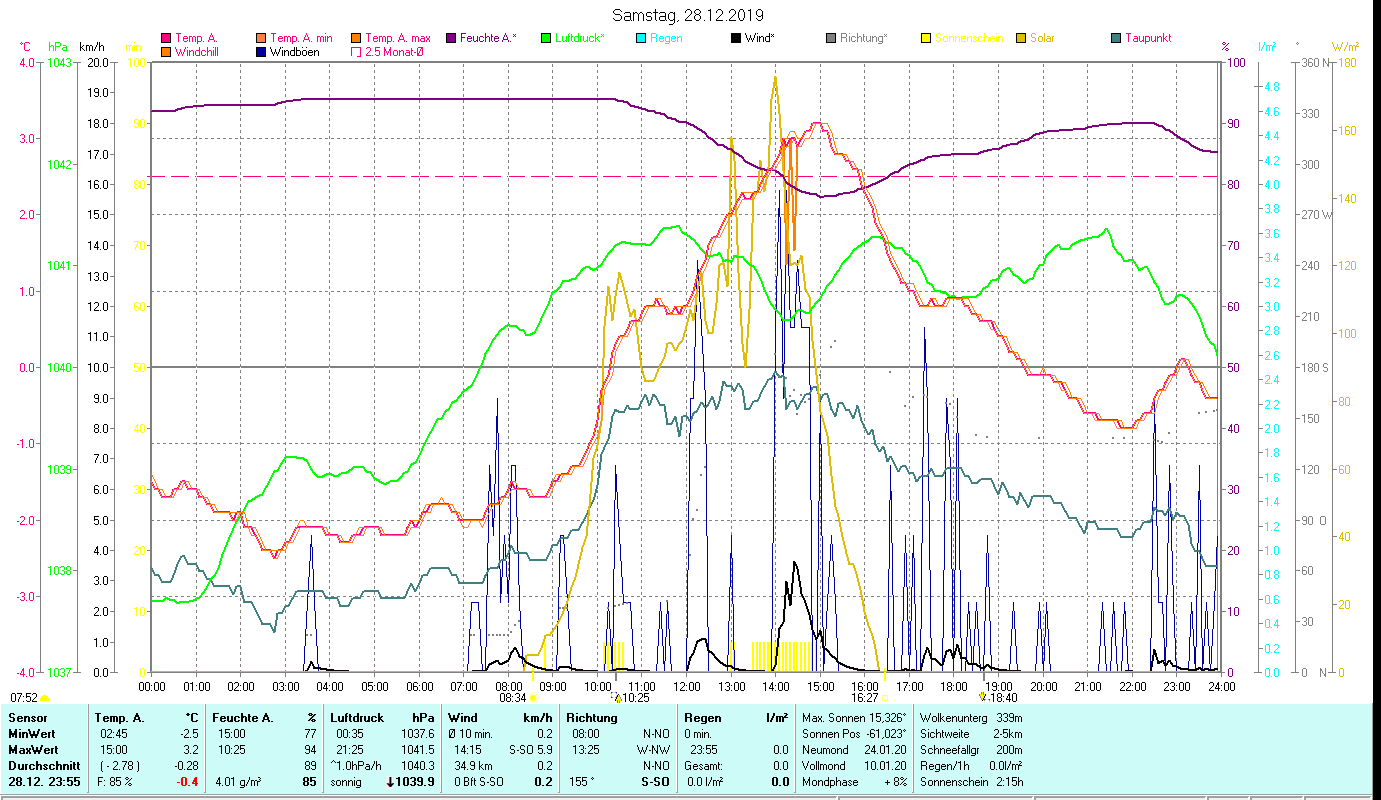This screenshot has height=800, width=1381.
Task: Click the Max. Sonnen 15,326° entry
Action: (x=854, y=717)
